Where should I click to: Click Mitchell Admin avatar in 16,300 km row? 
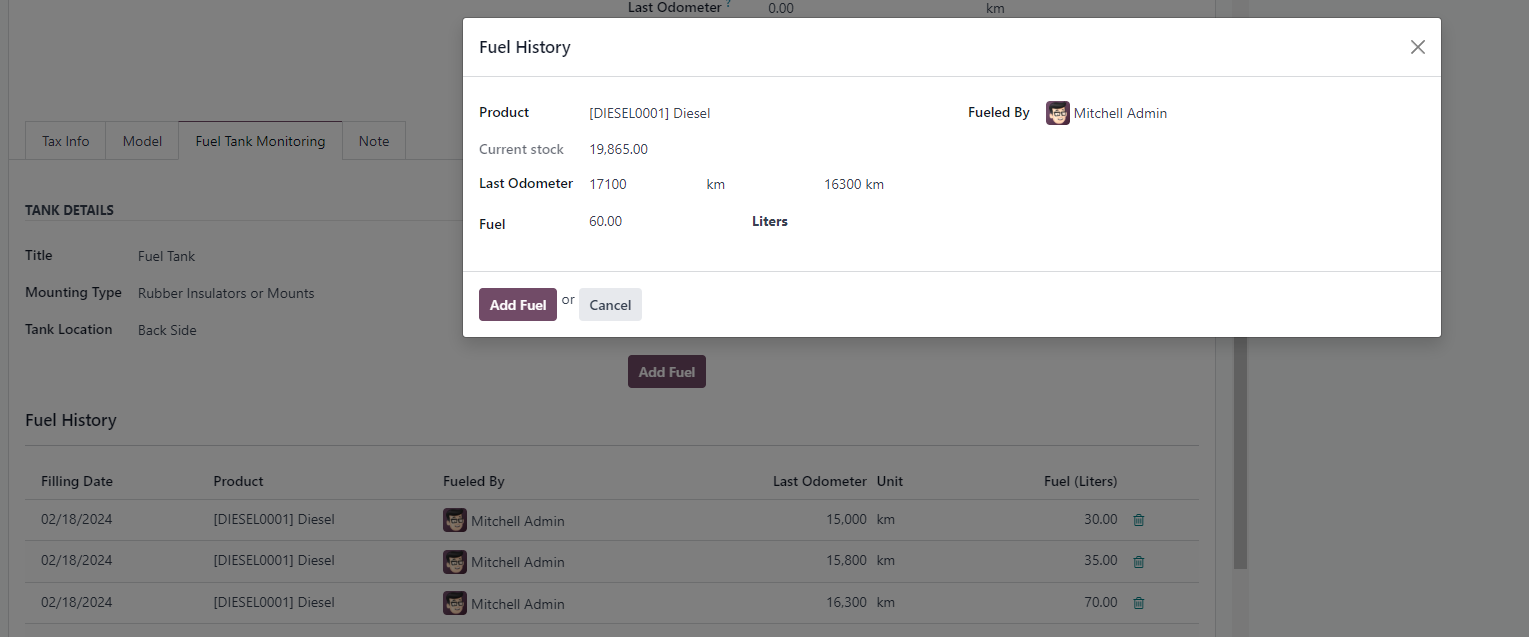pos(455,603)
